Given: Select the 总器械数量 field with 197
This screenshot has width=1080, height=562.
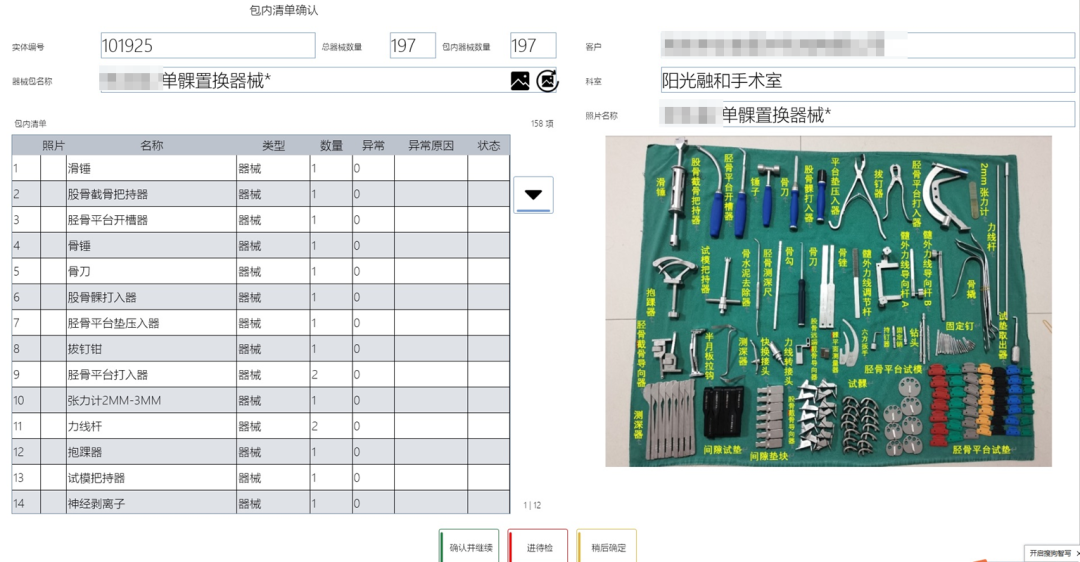Looking at the screenshot, I should (413, 45).
